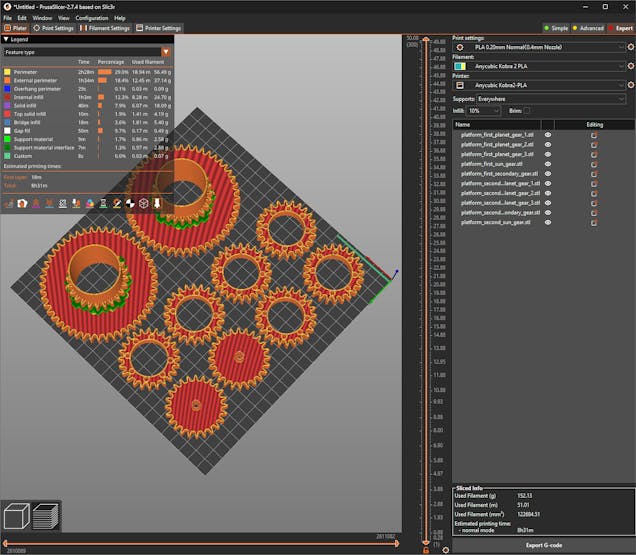Switch to 3D editor view cube icon

point(17,518)
